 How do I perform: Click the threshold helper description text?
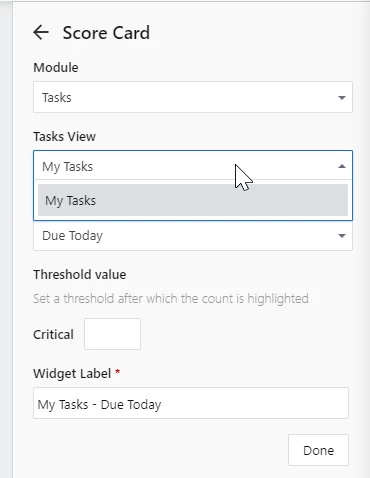pos(171,298)
